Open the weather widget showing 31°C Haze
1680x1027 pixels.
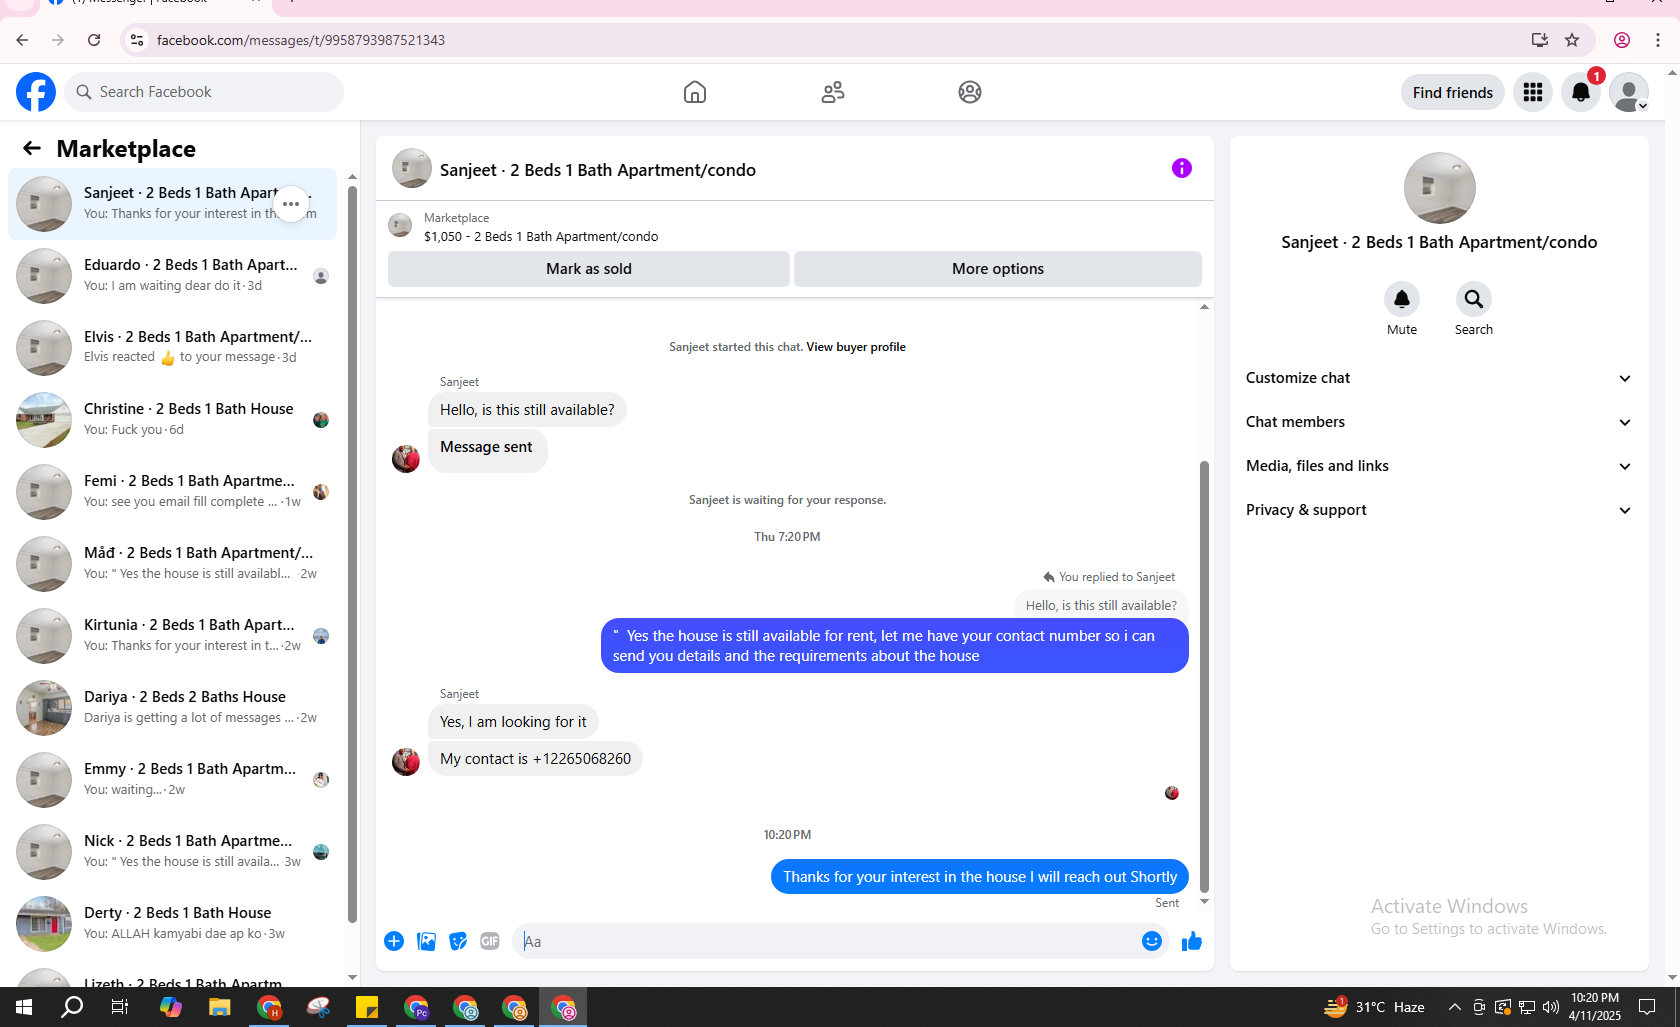[x=1374, y=1007]
